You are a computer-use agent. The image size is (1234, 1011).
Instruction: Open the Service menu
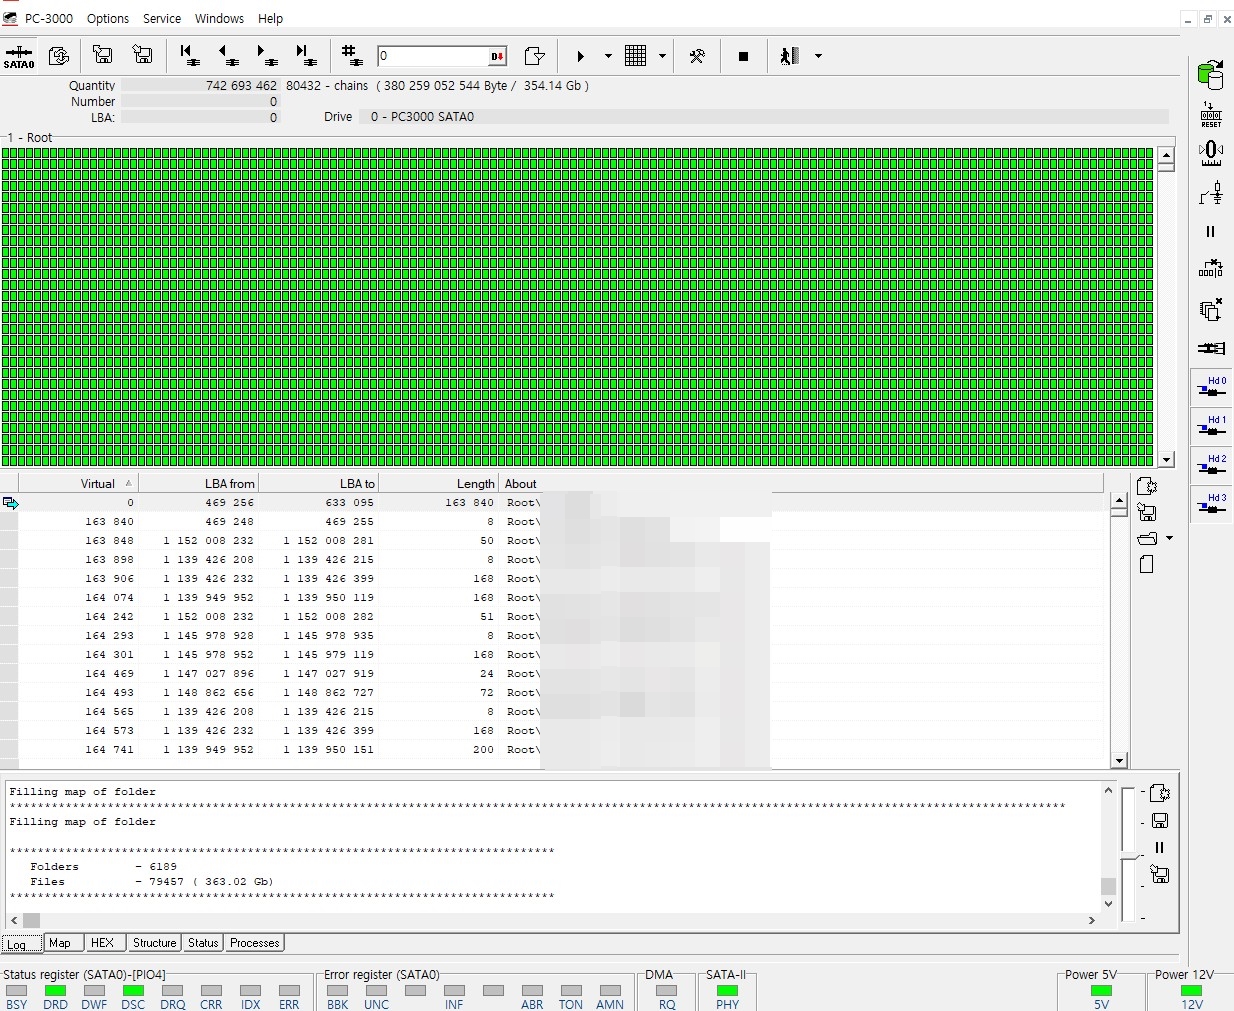(x=162, y=18)
